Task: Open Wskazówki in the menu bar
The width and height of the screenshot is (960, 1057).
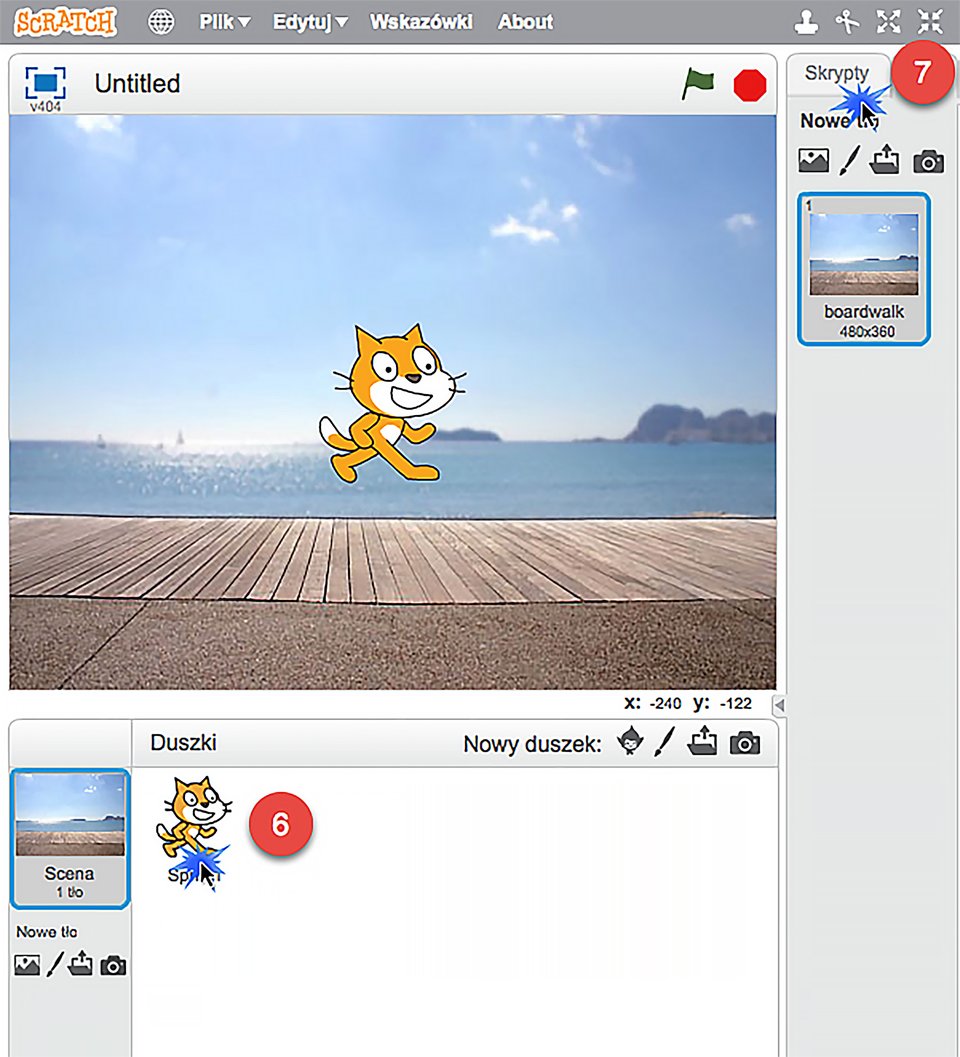Action: coord(421,22)
